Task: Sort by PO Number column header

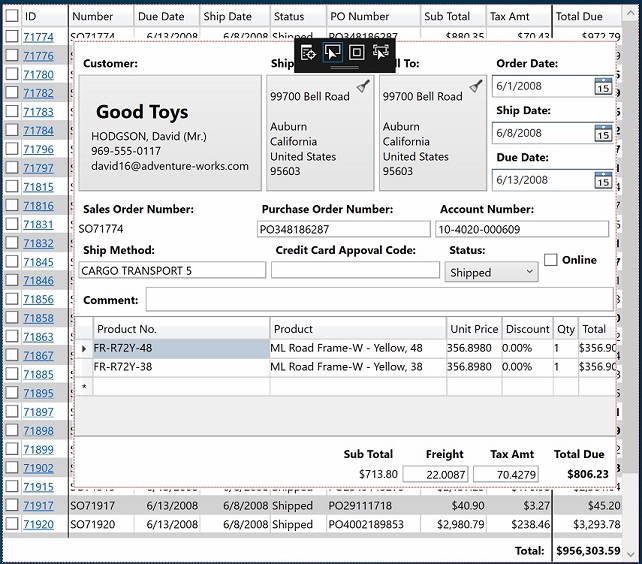Action: coord(373,16)
